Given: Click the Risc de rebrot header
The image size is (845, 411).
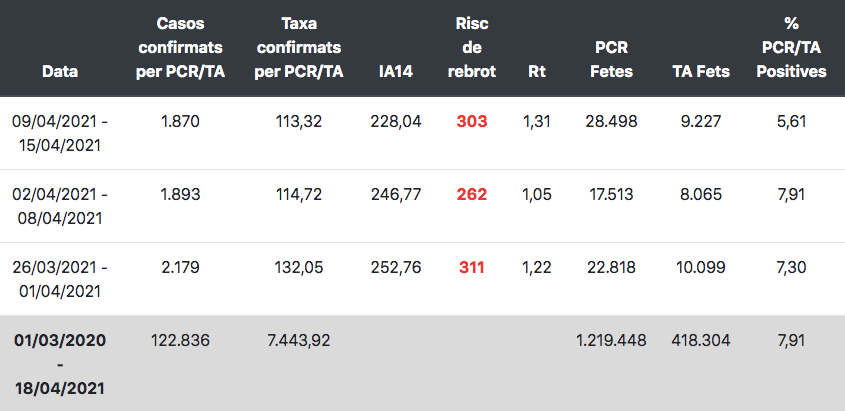Looking at the screenshot, I should click(x=472, y=47).
